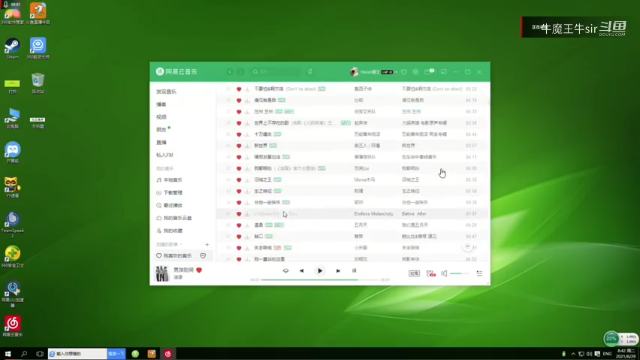Image resolution: width=640 pixels, height=360 pixels.
Task: Open the listen-together icon
Action: (x=431, y=273)
